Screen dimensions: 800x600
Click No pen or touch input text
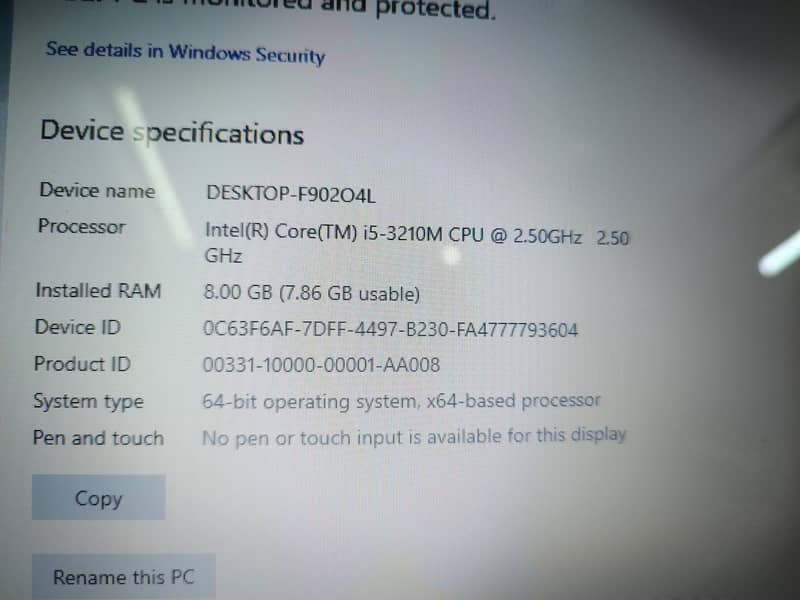414,437
